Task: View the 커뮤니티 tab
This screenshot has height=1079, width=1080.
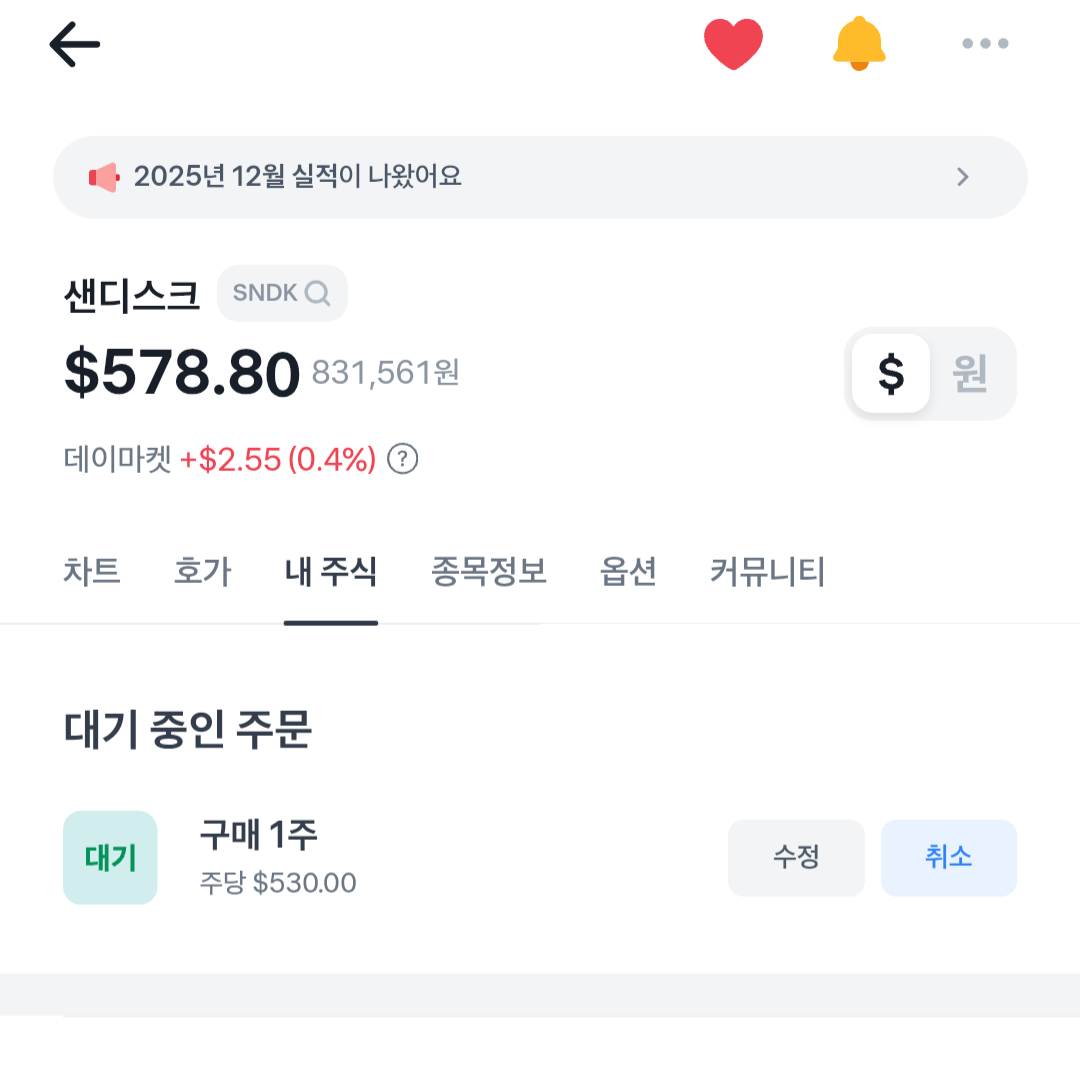Action: pos(767,573)
